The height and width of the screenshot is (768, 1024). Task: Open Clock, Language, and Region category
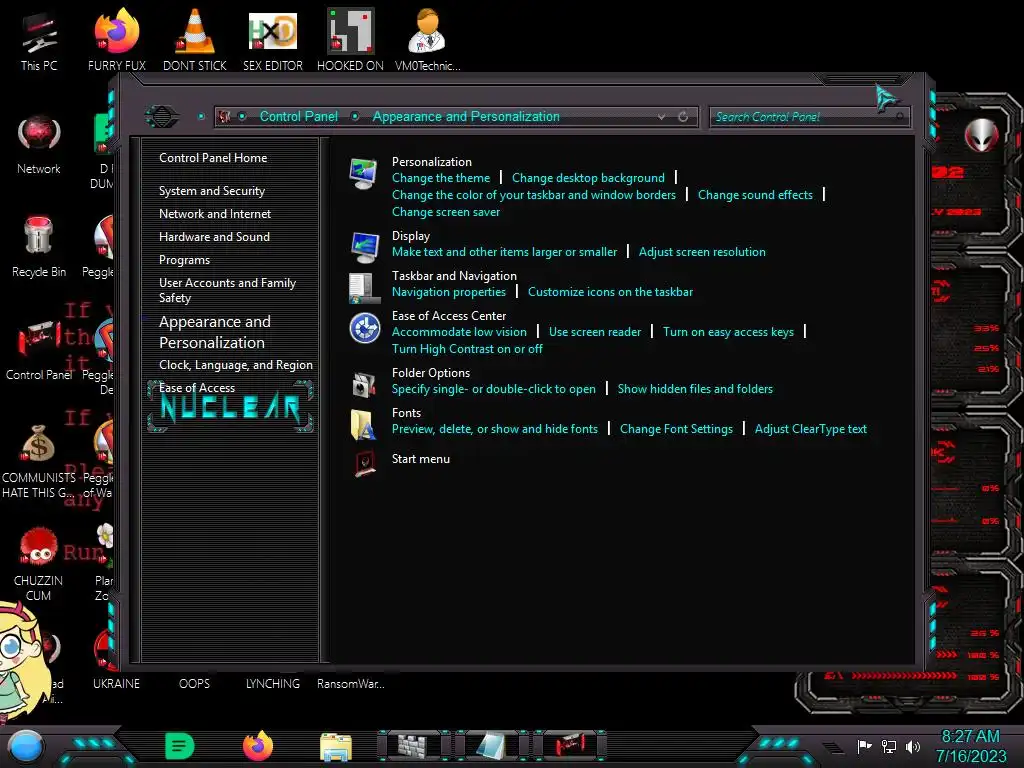click(x=236, y=364)
